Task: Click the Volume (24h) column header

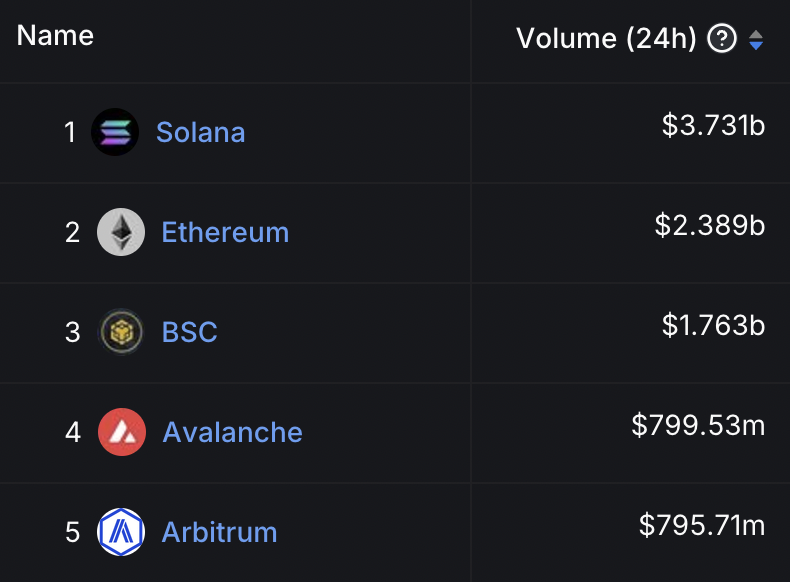Action: [x=606, y=38]
